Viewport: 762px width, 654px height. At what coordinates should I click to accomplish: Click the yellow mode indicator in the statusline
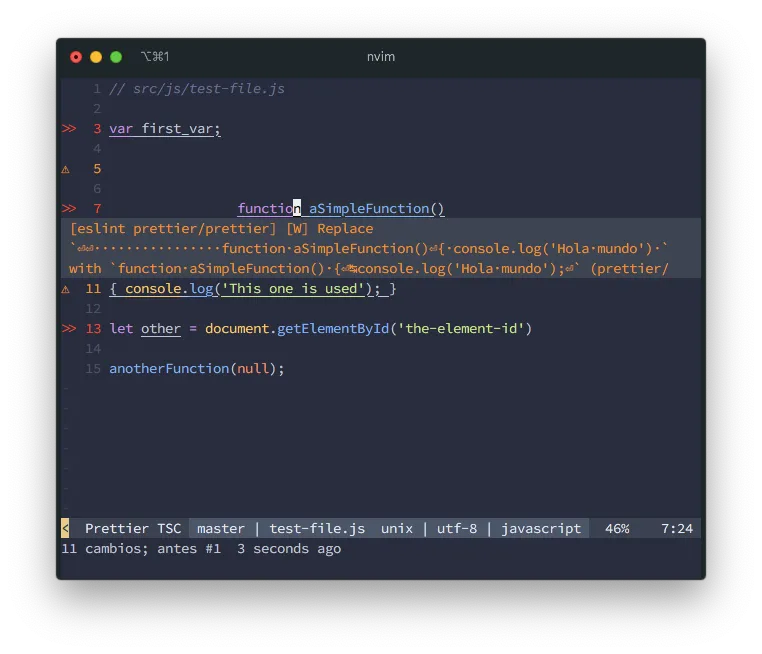[65, 528]
